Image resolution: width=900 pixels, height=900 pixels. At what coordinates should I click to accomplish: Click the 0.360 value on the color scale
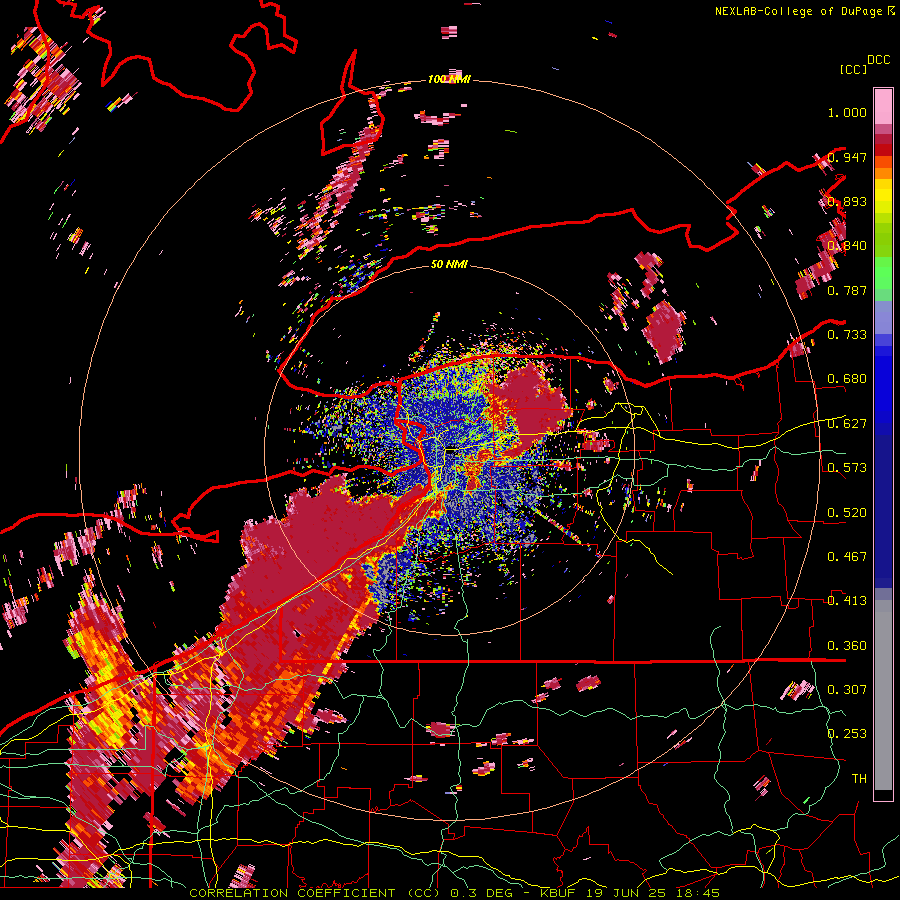tap(847, 646)
